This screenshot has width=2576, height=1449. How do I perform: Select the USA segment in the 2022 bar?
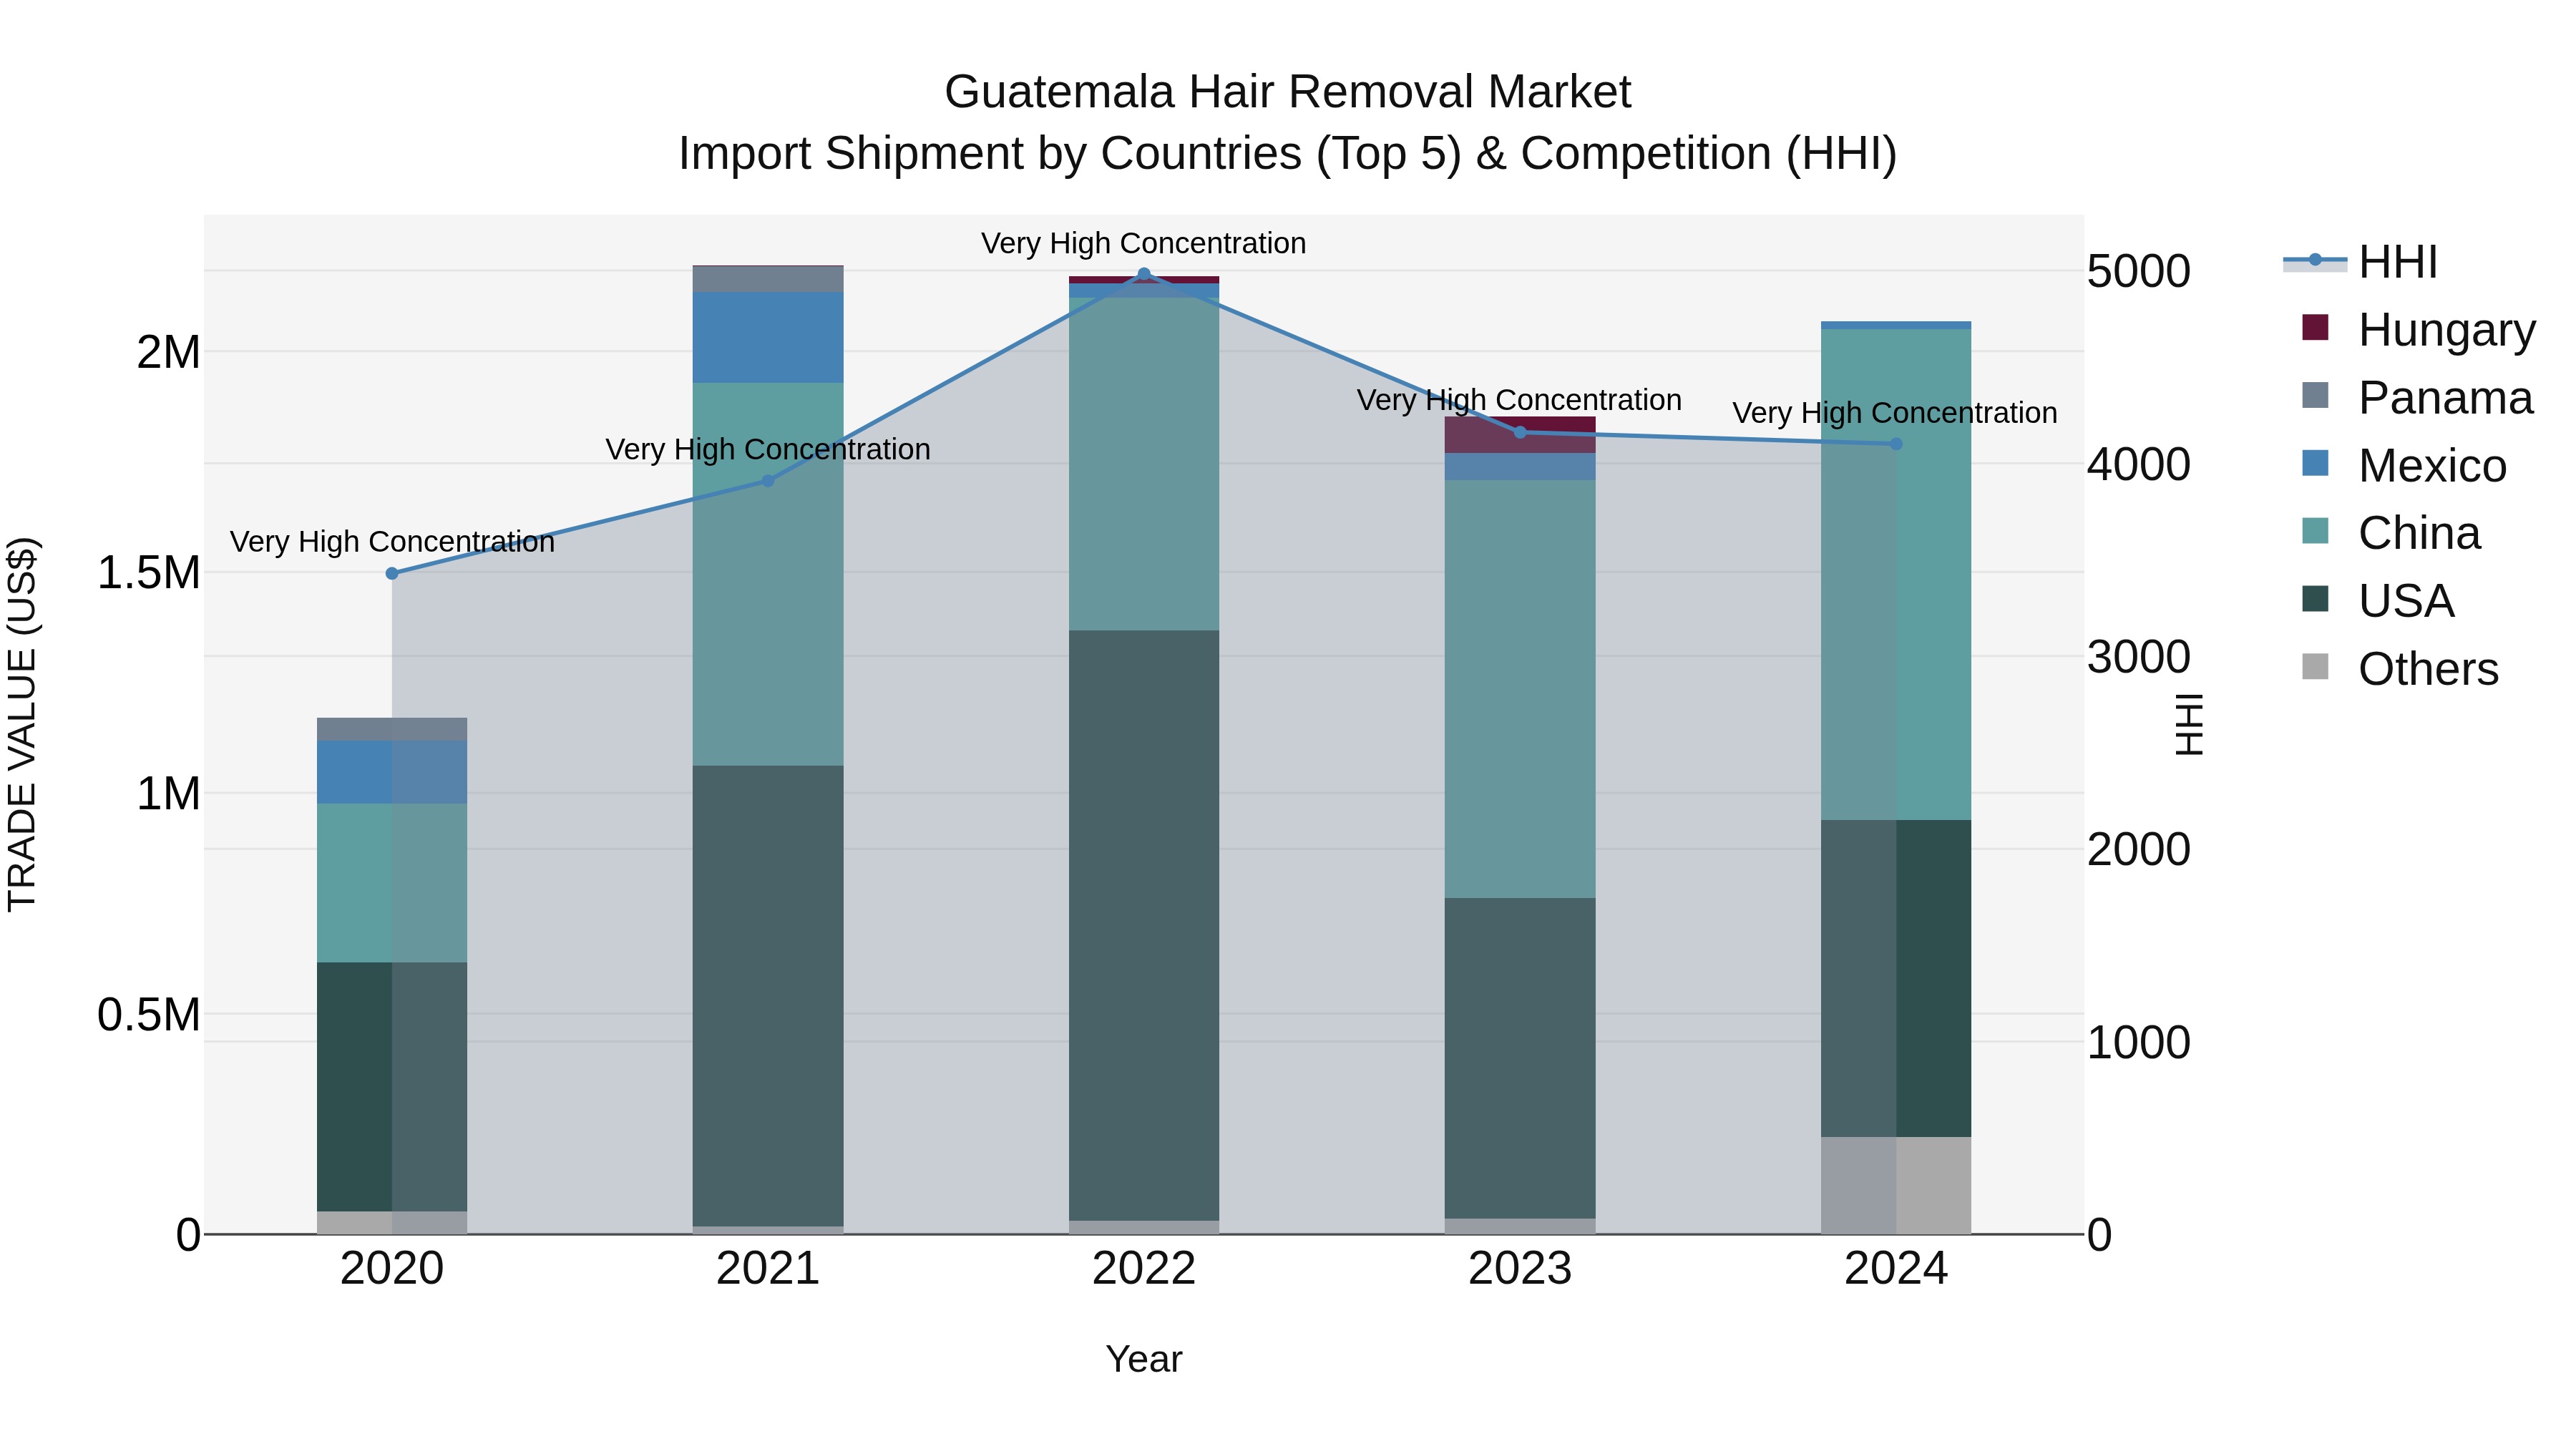coord(1144,925)
